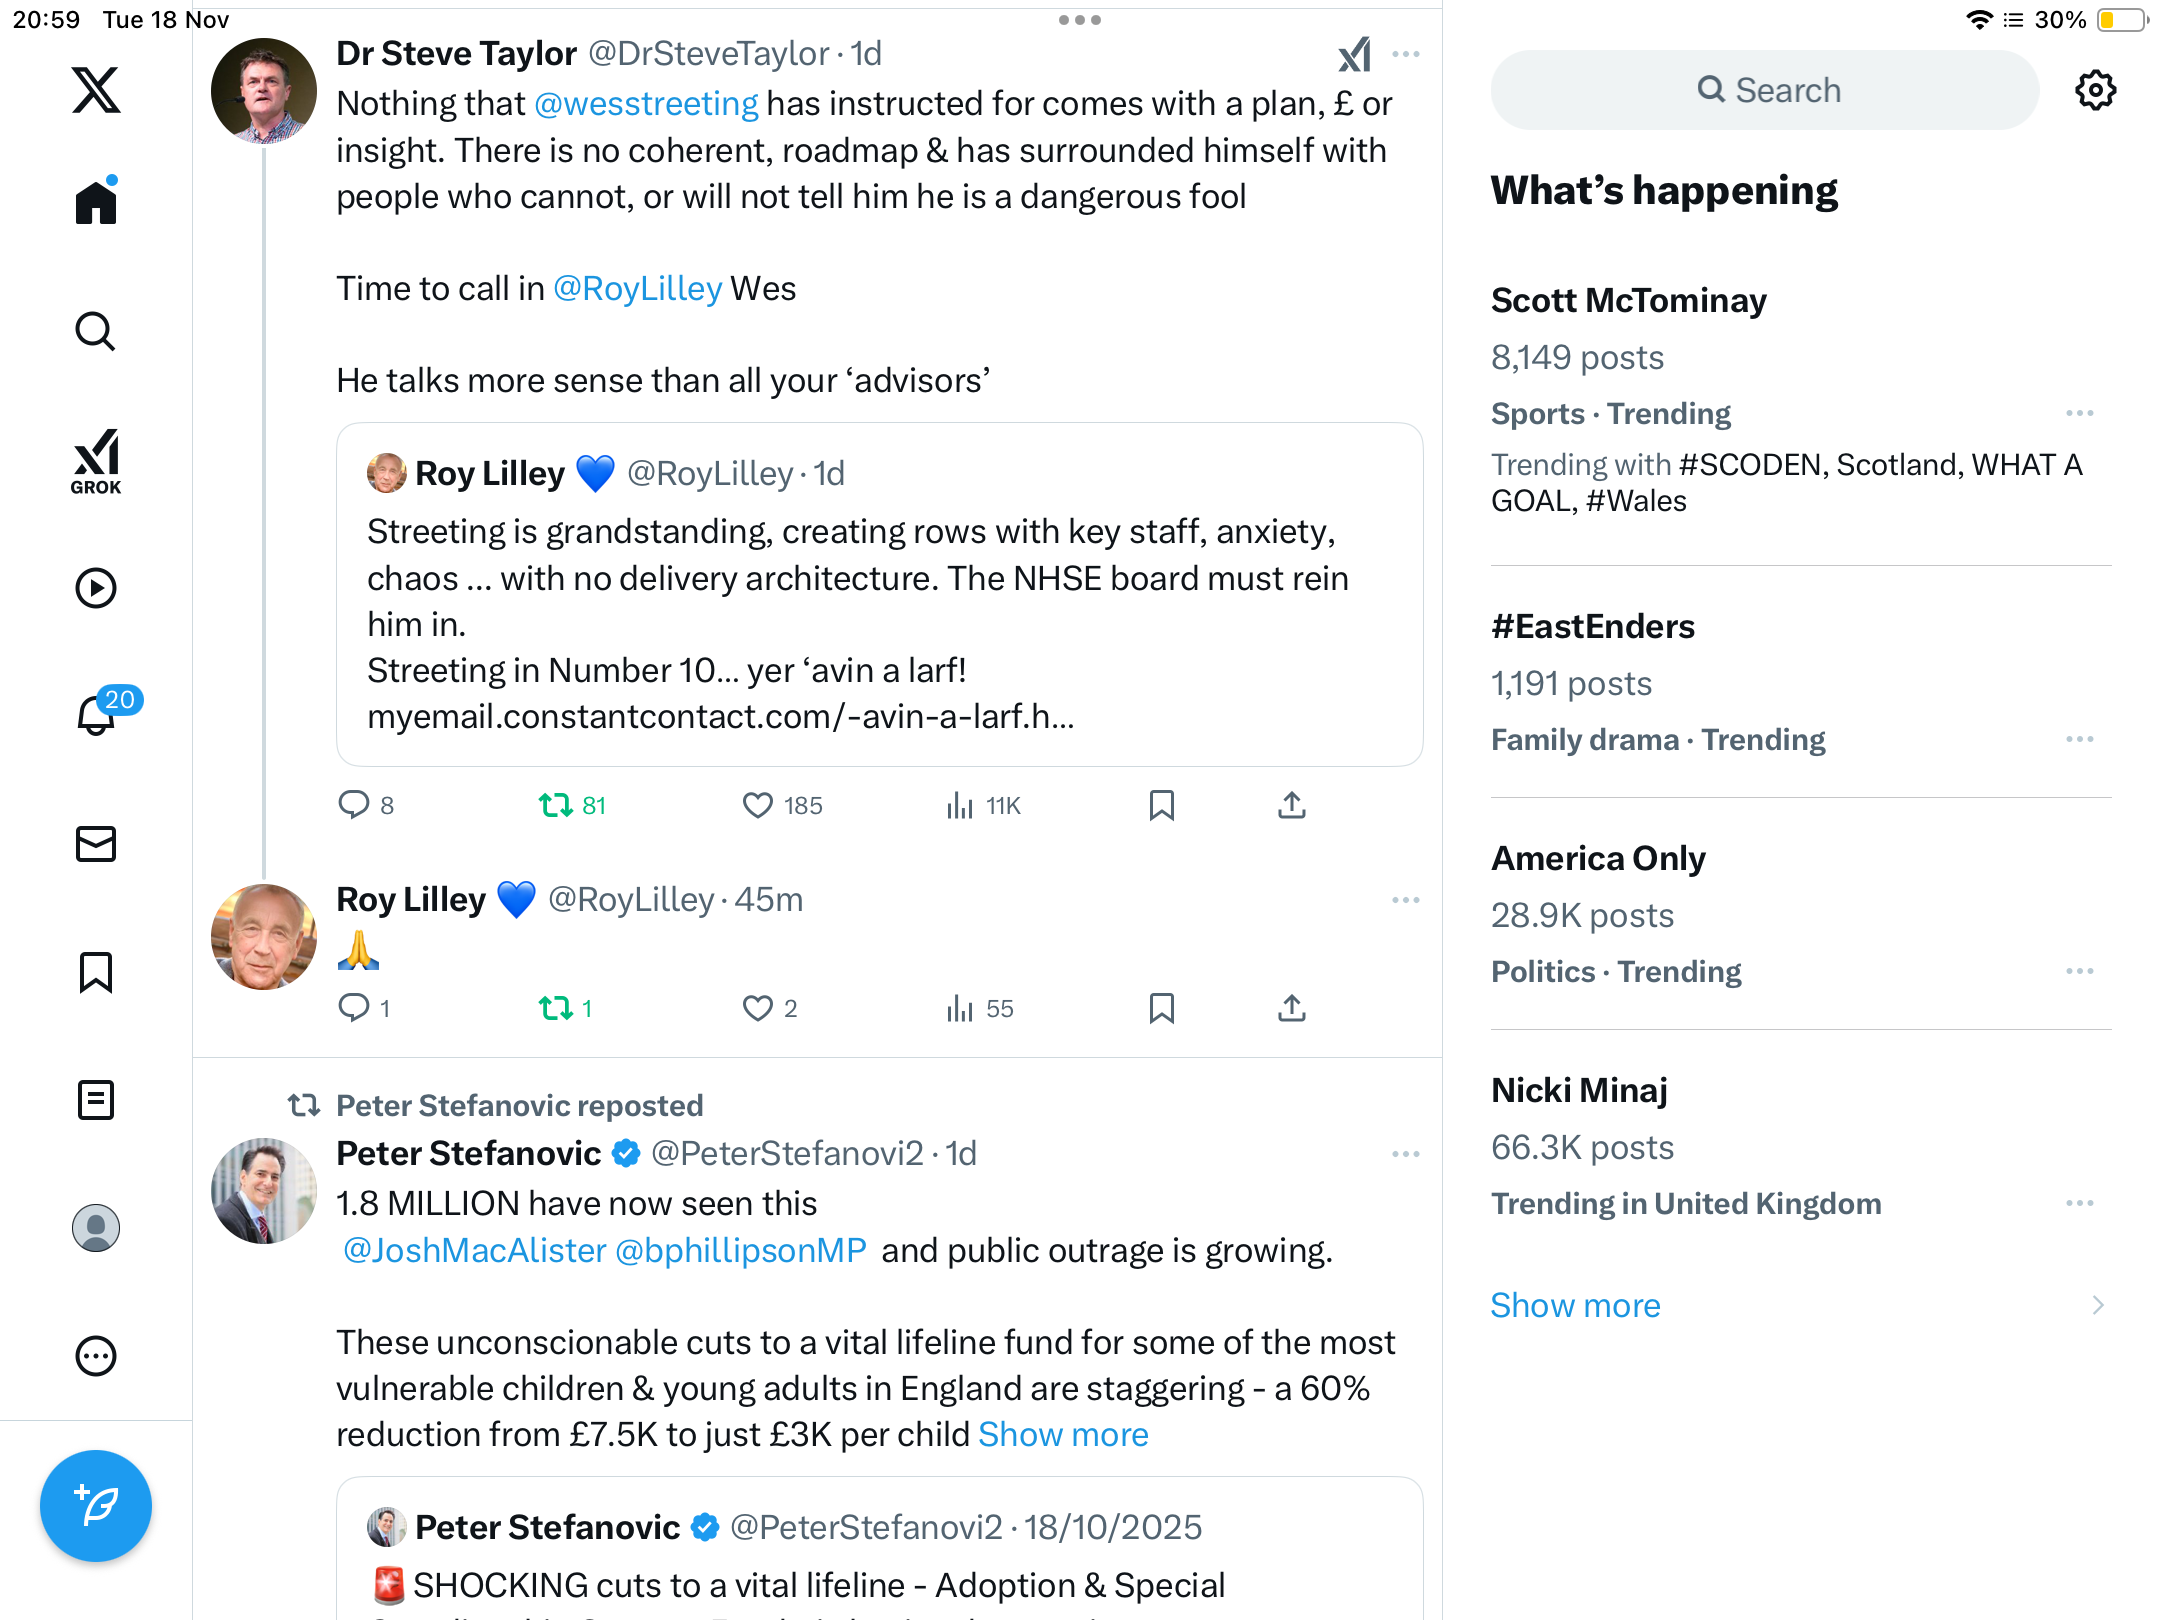This screenshot has width=2160, height=1620.
Task: Open more options for Dr Steve Taylor's post
Action: [x=1405, y=54]
